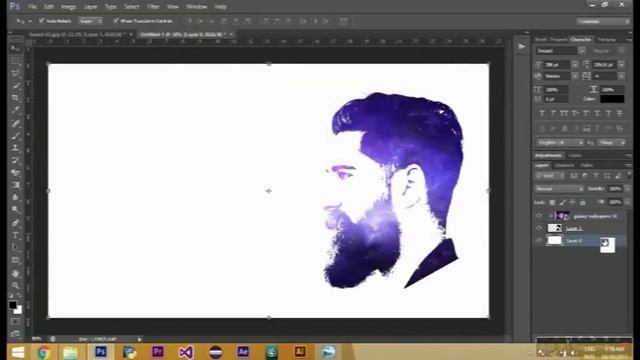Select the Eraser tool
640x360 pixels.
(16, 173)
